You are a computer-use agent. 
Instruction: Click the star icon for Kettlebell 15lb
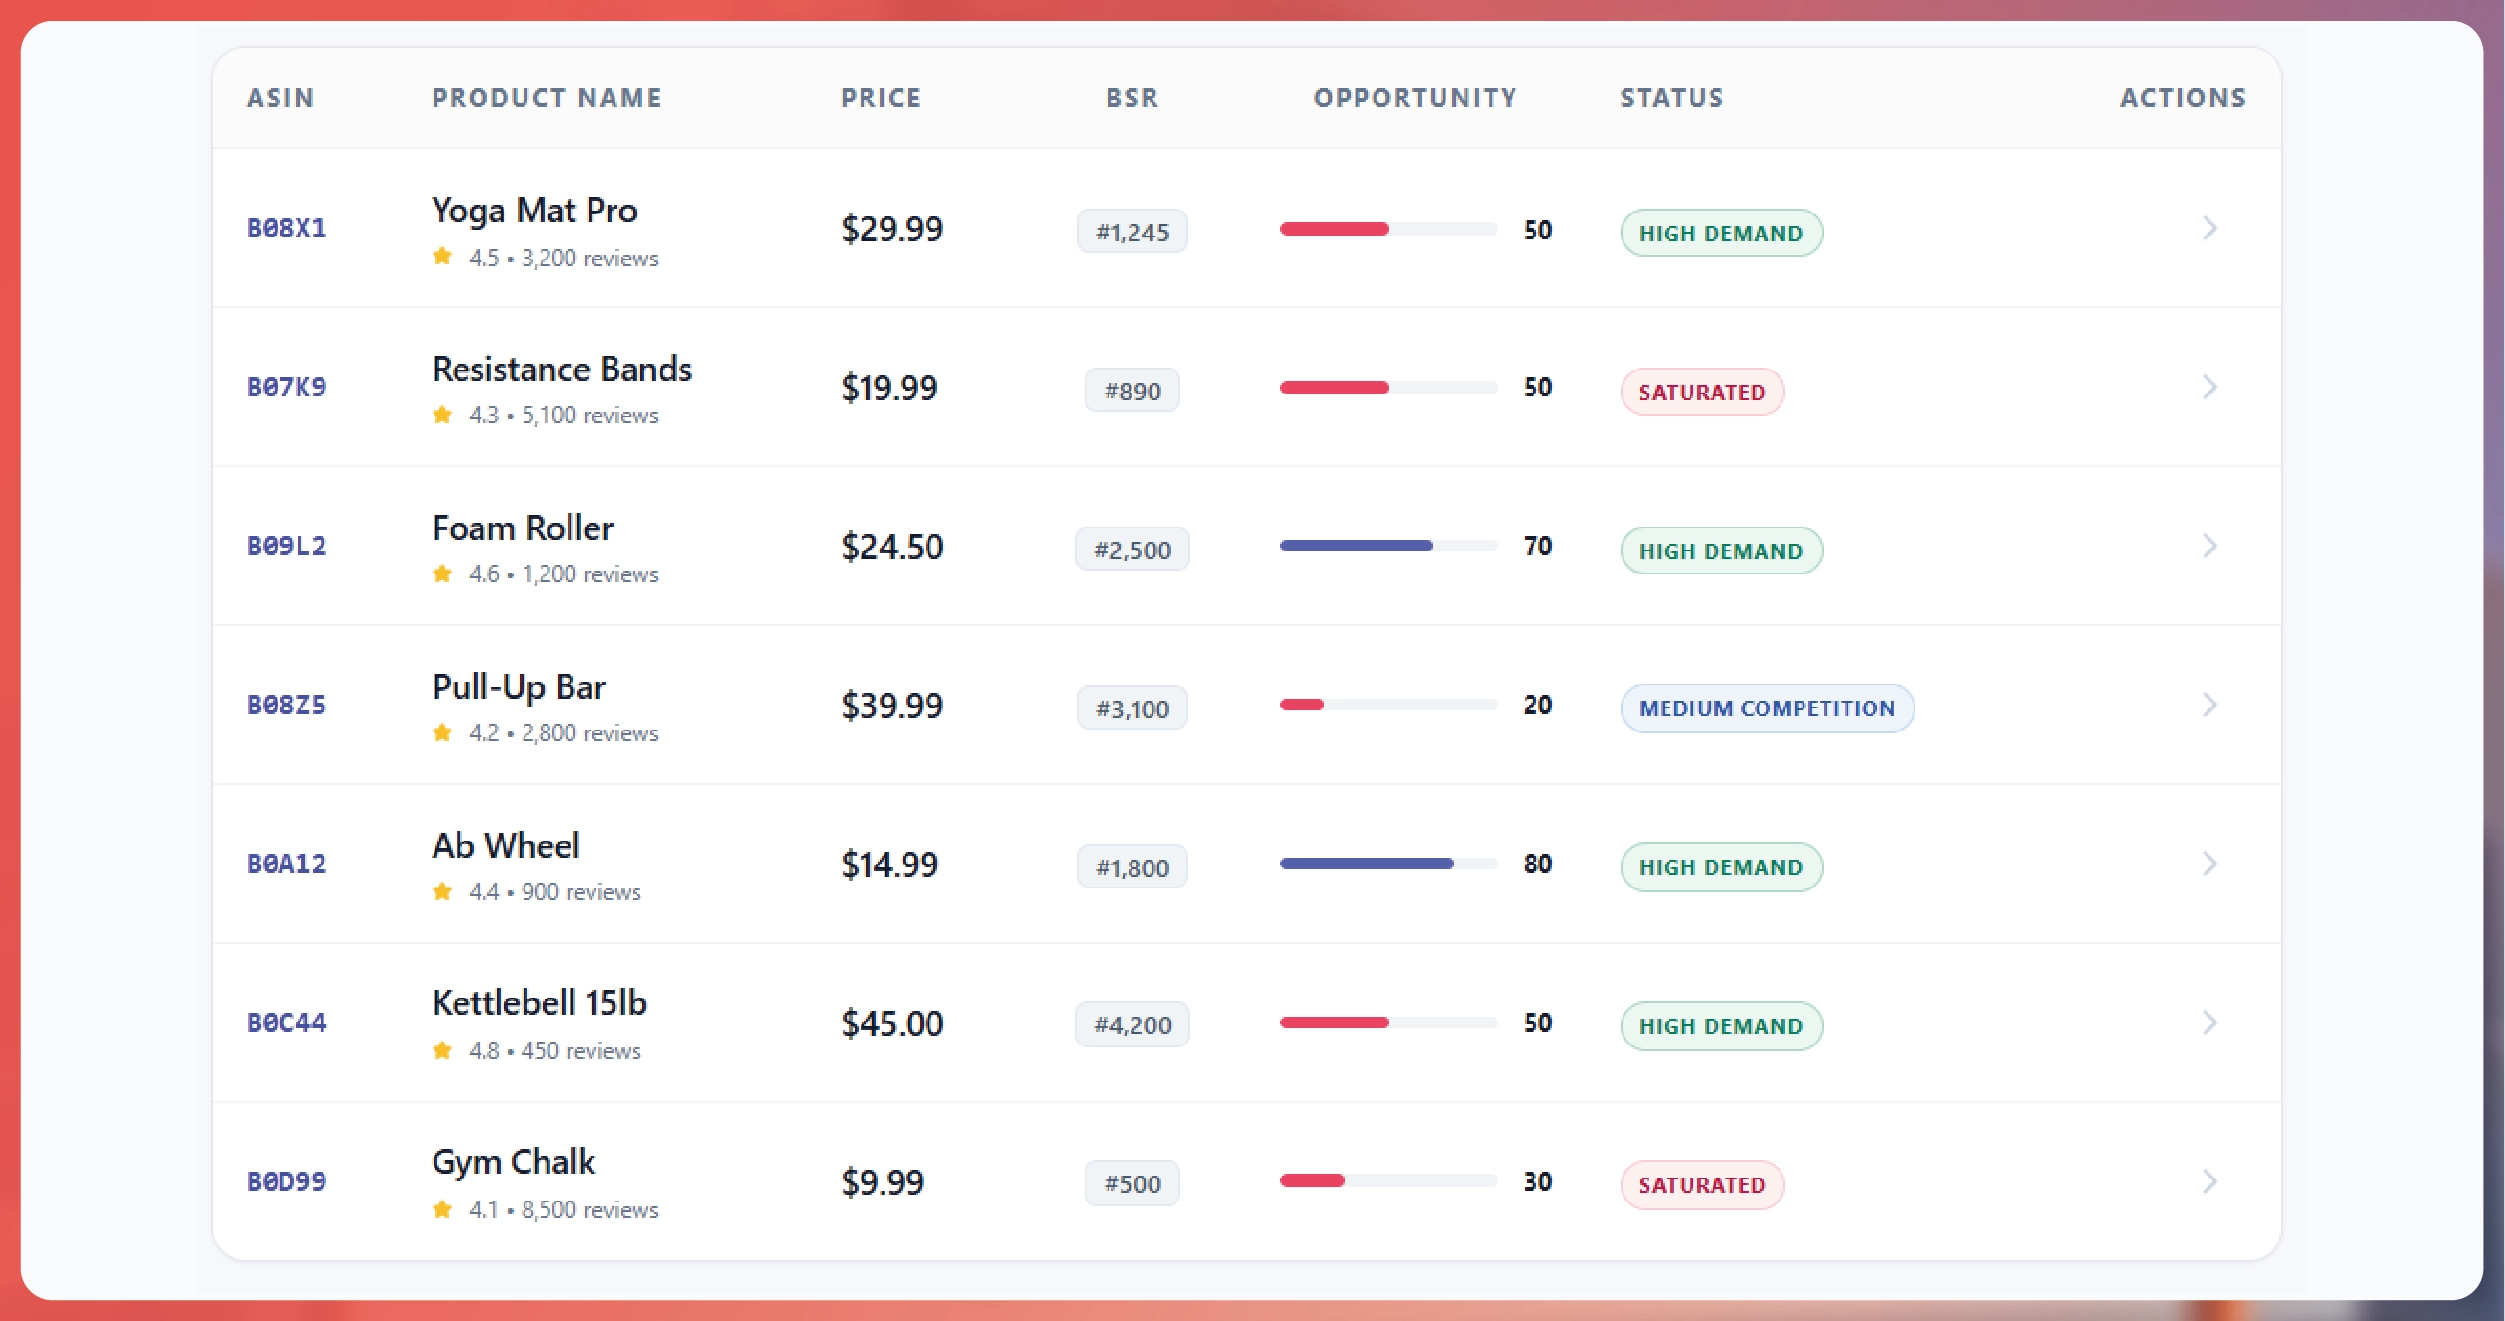pos(443,1050)
